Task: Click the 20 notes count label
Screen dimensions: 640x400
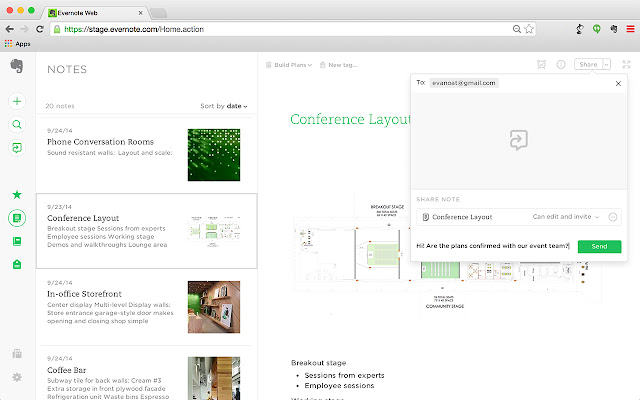Action: coord(60,106)
